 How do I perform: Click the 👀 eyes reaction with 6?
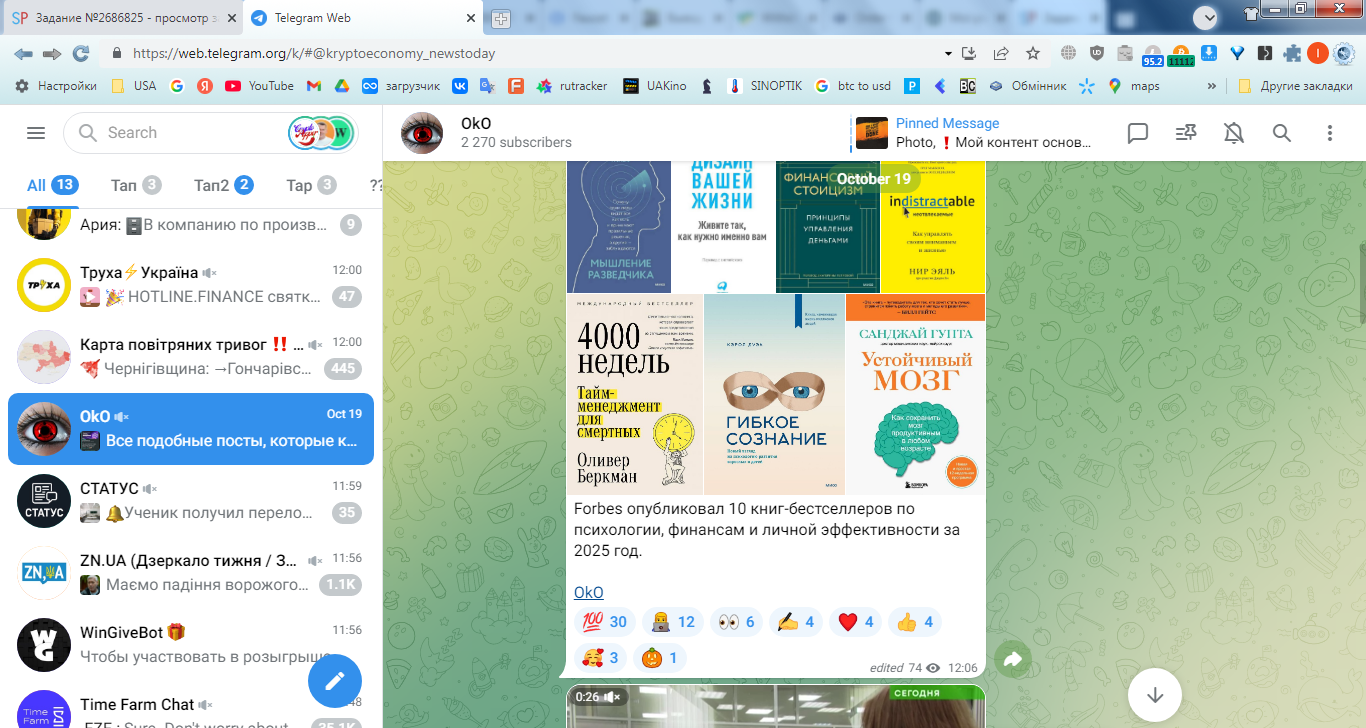click(x=736, y=622)
